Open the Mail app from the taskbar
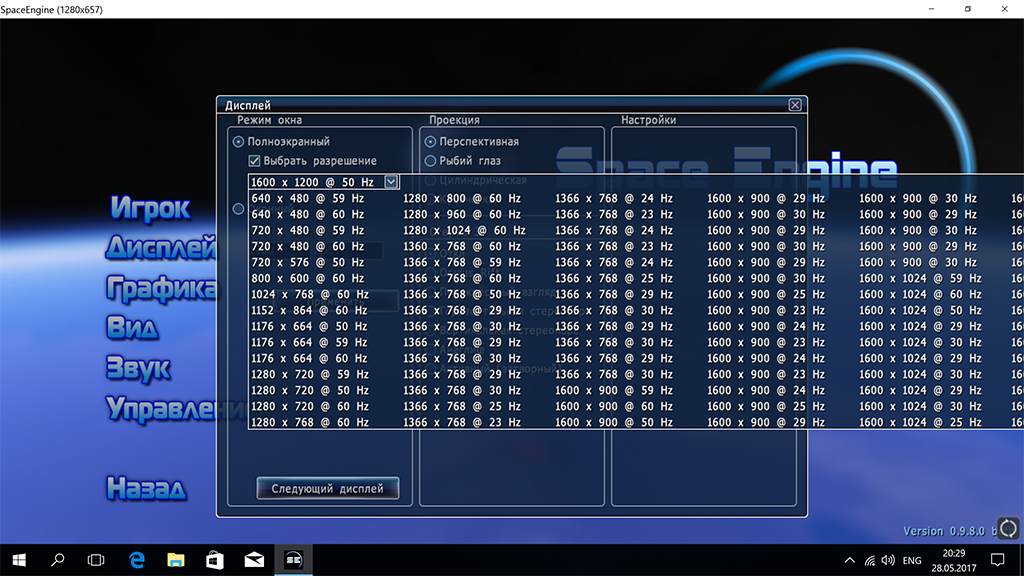This screenshot has height=576, width=1024. click(254, 560)
